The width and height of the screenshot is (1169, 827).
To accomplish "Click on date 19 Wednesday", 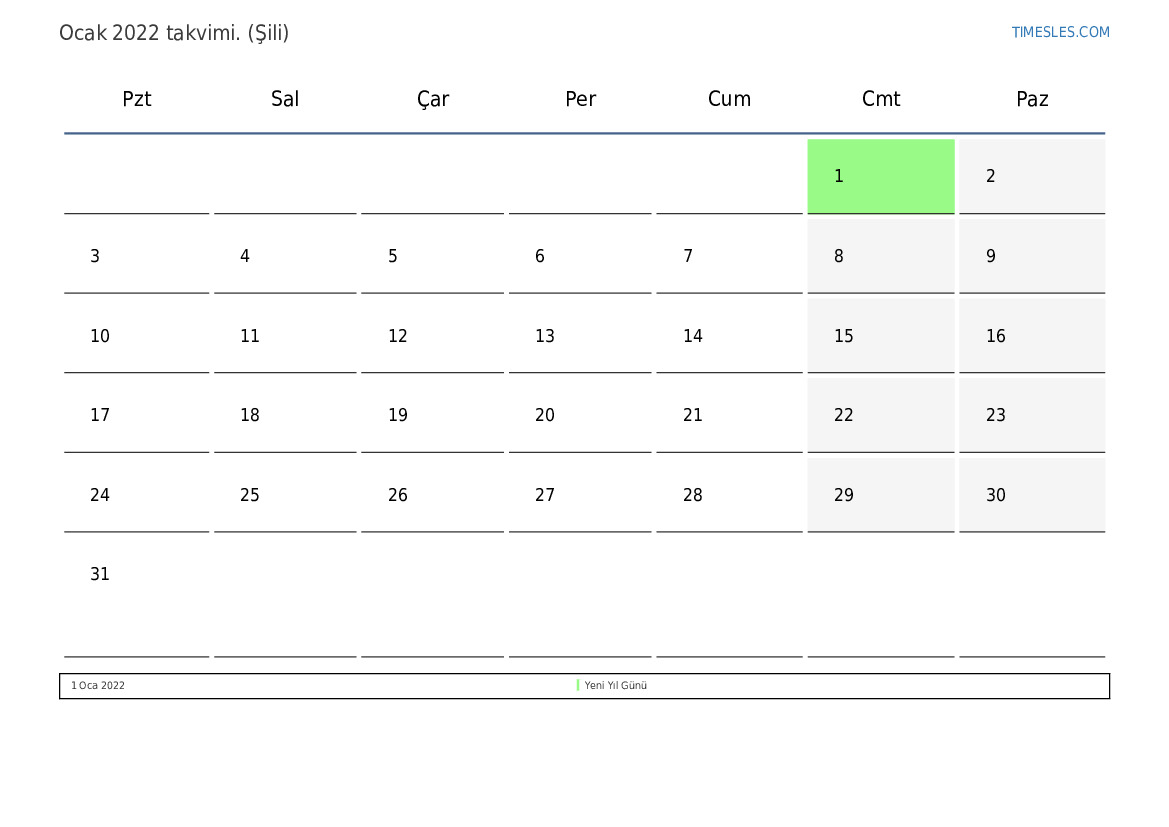I will (x=432, y=415).
